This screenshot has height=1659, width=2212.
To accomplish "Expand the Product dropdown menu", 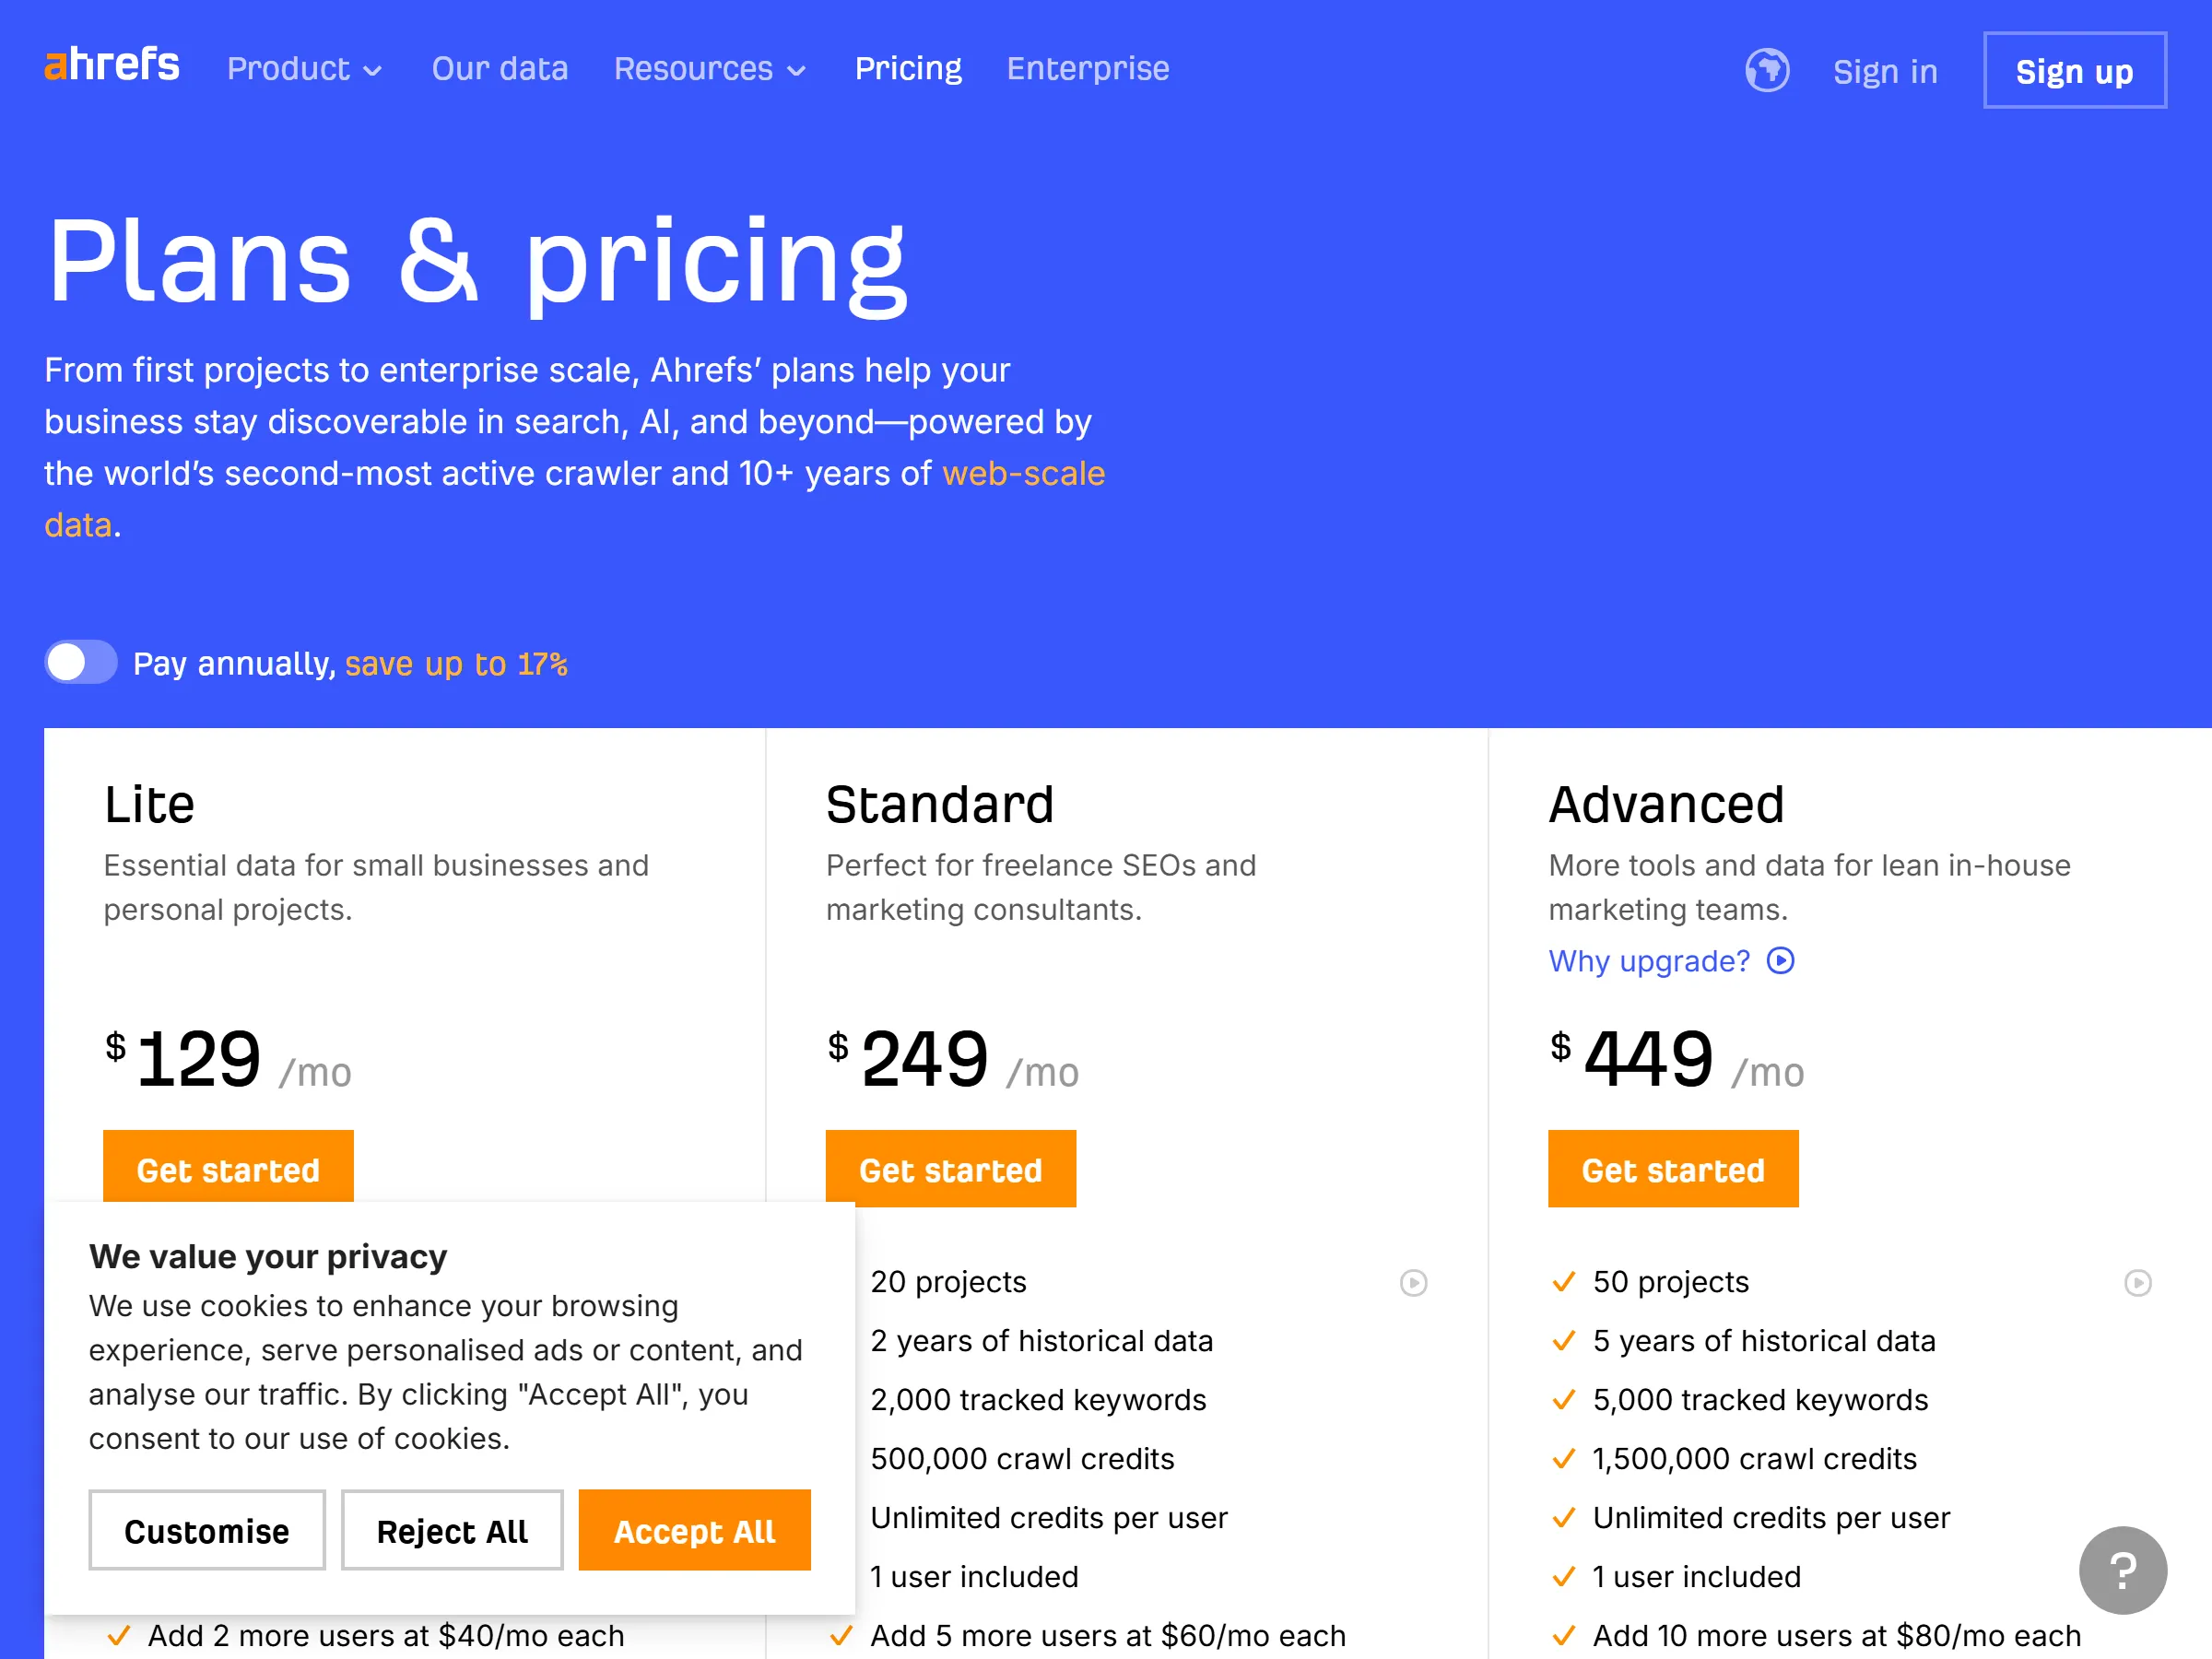I will [x=303, y=69].
